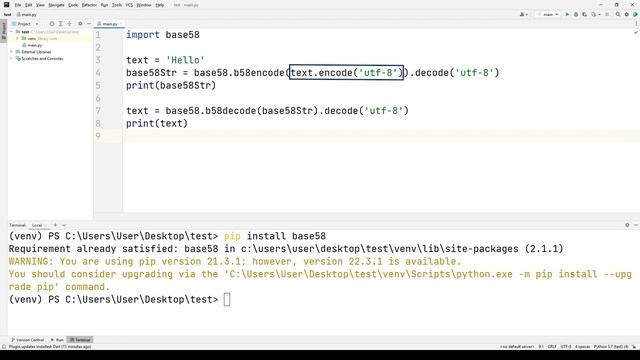Open the user account dropdown icon
The height and width of the screenshot is (360, 640).
pos(524,14)
